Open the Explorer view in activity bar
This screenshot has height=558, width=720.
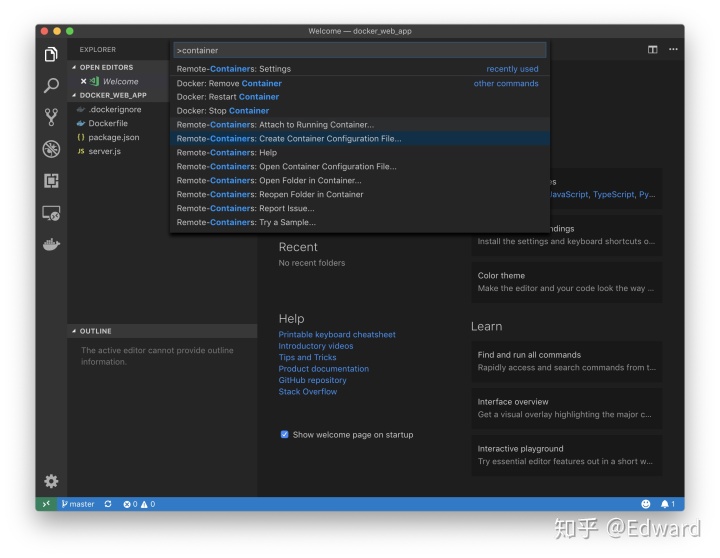point(51,54)
